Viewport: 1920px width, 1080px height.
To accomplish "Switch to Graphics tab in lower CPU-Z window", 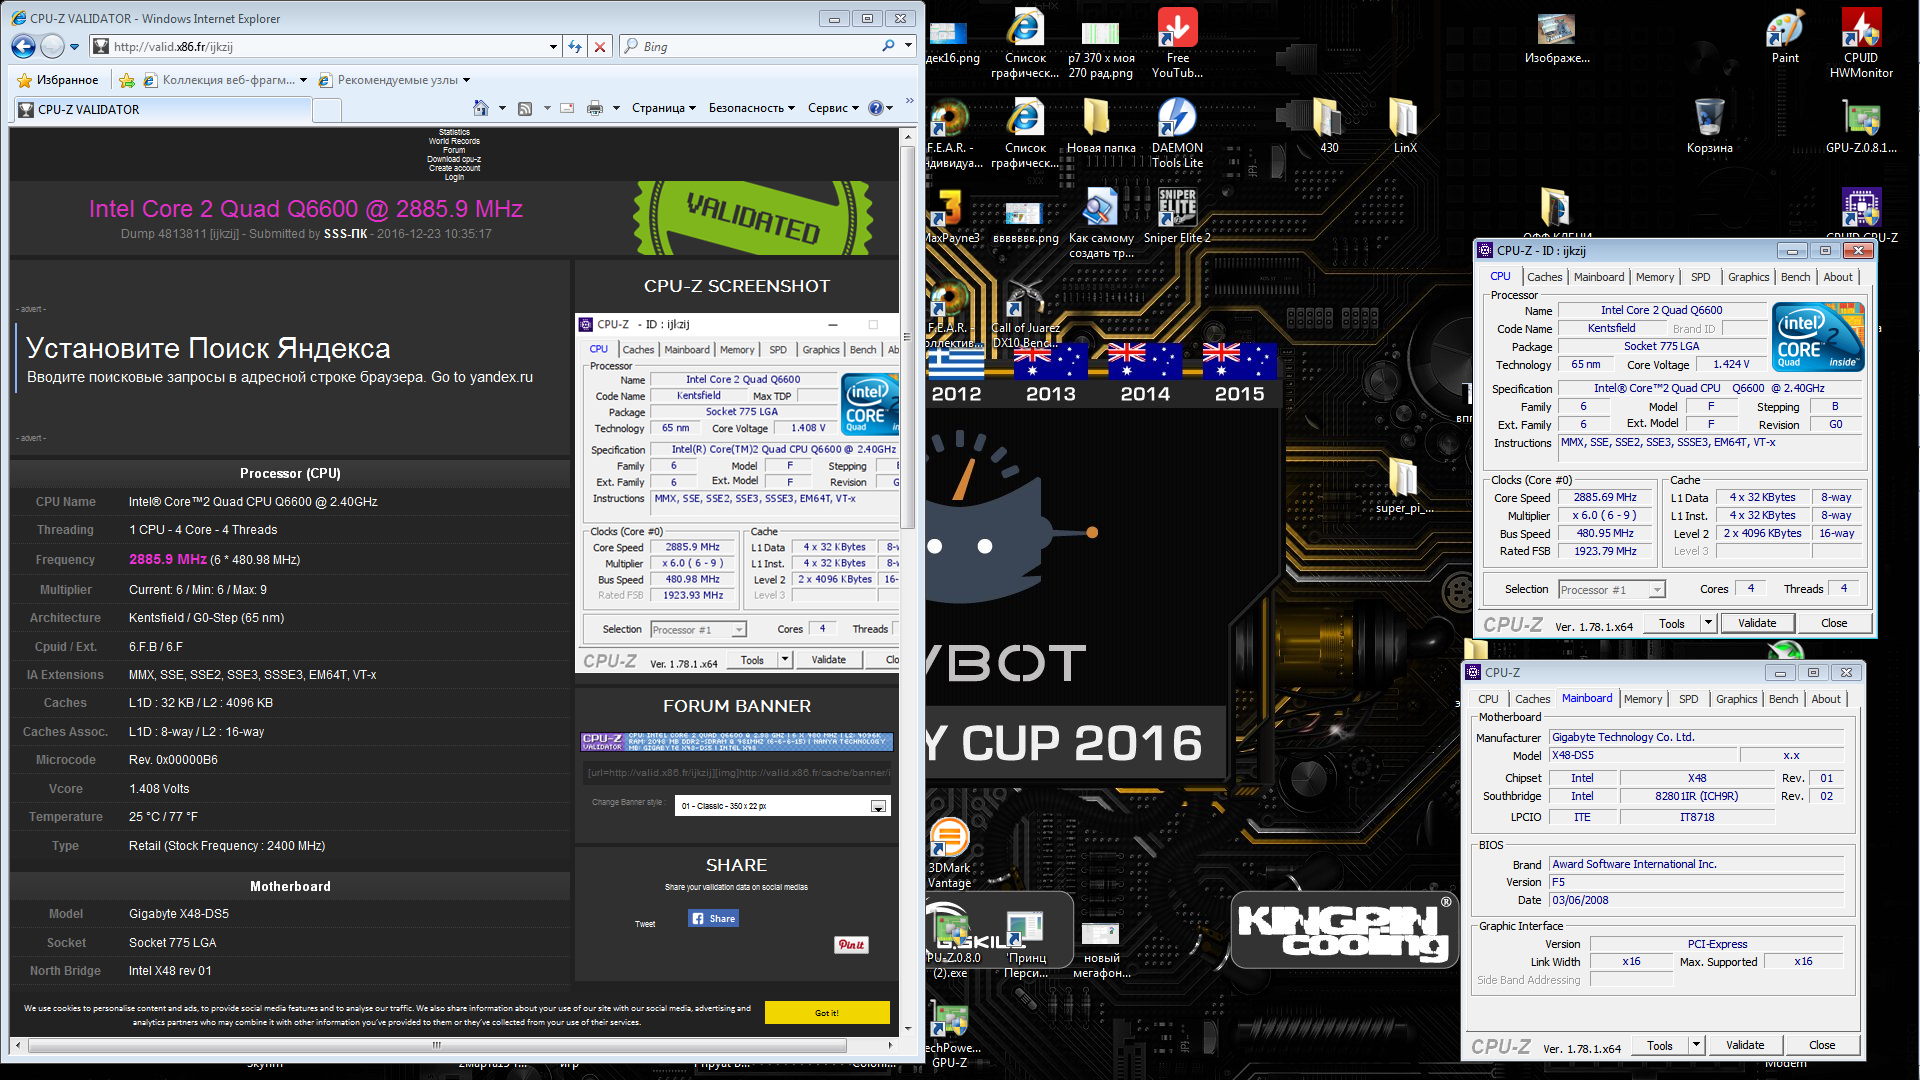I will click(x=1736, y=699).
